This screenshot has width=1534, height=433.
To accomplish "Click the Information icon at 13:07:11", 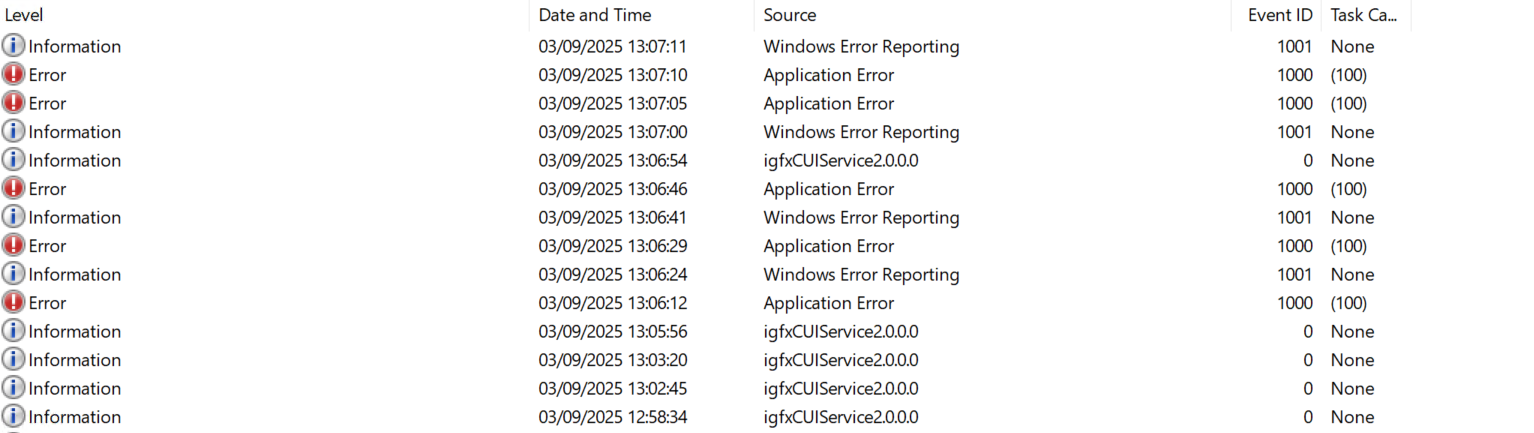I will (x=14, y=46).
